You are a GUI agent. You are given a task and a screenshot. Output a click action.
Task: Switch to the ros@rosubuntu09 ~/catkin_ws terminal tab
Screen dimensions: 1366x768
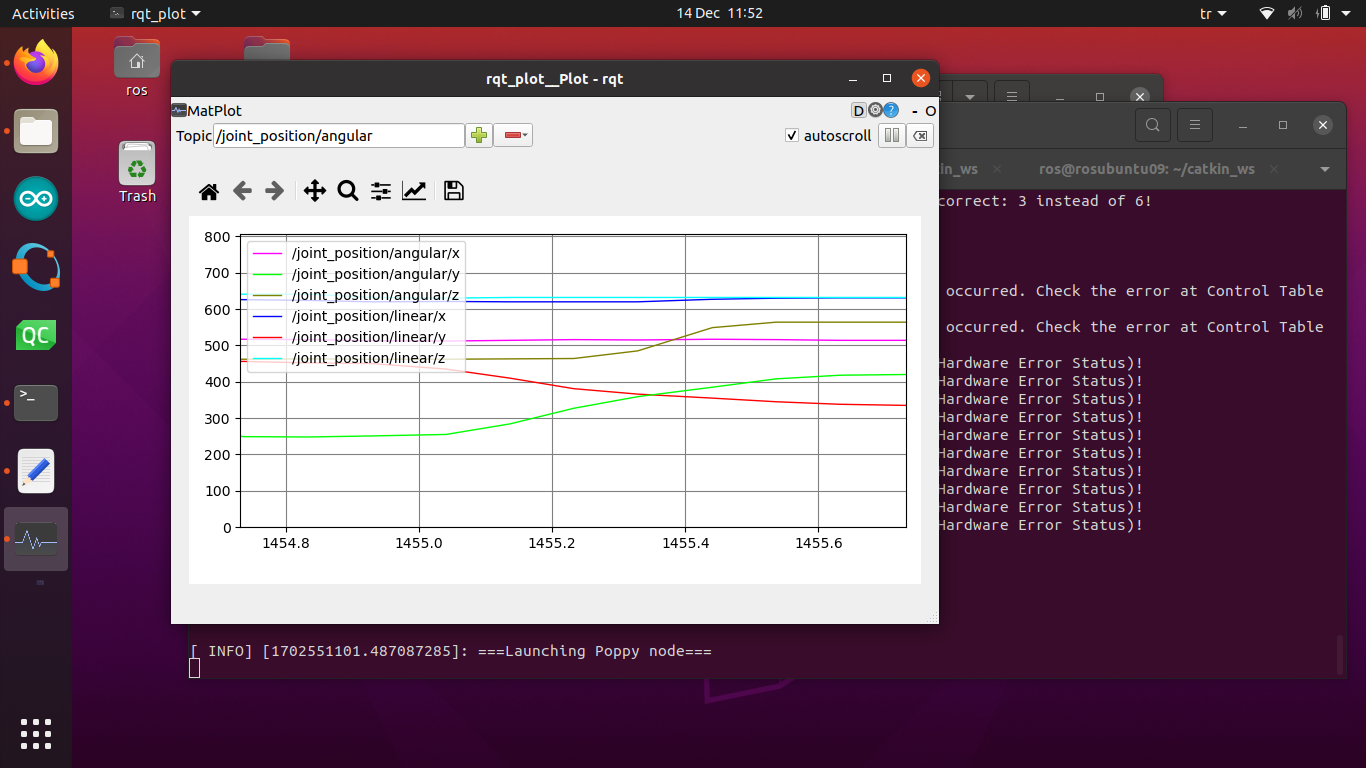click(1146, 169)
